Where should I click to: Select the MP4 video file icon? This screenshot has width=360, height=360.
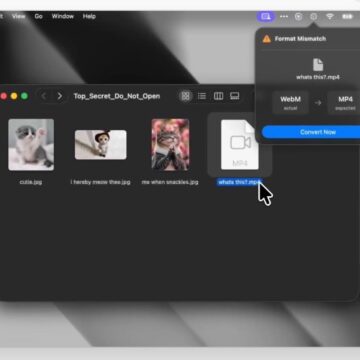240,145
